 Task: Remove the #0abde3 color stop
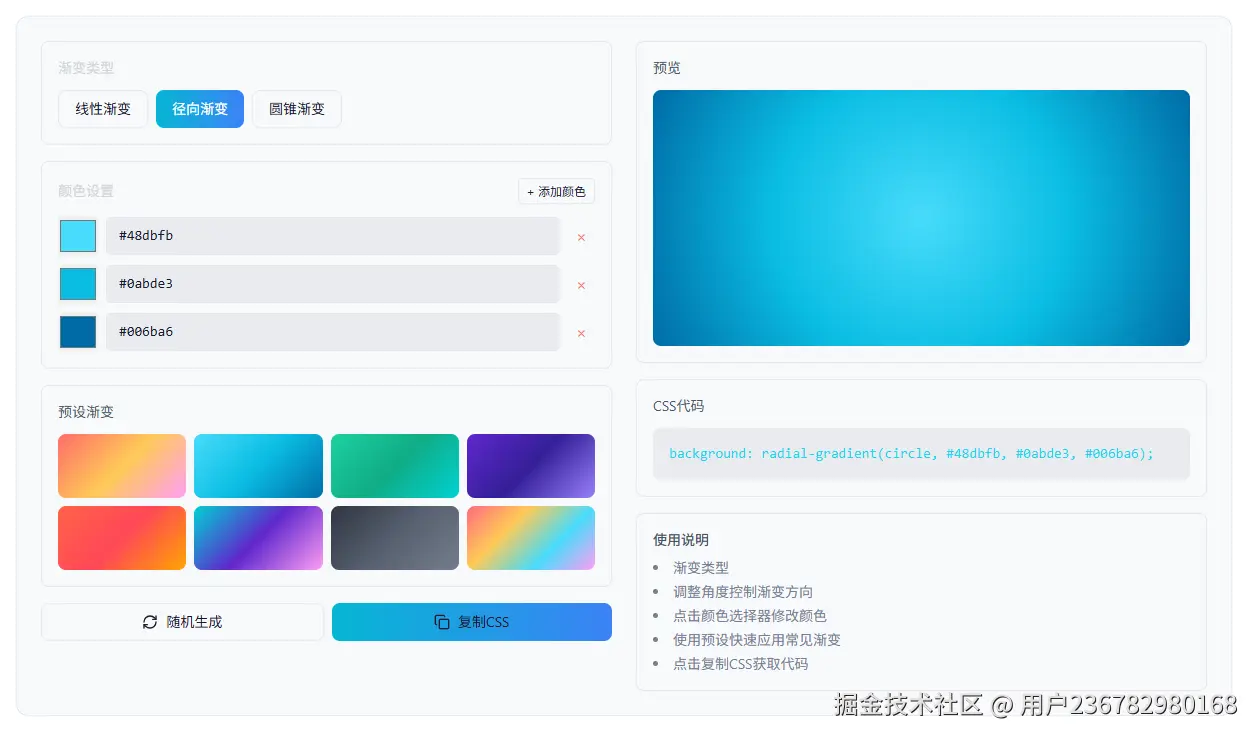click(581, 285)
